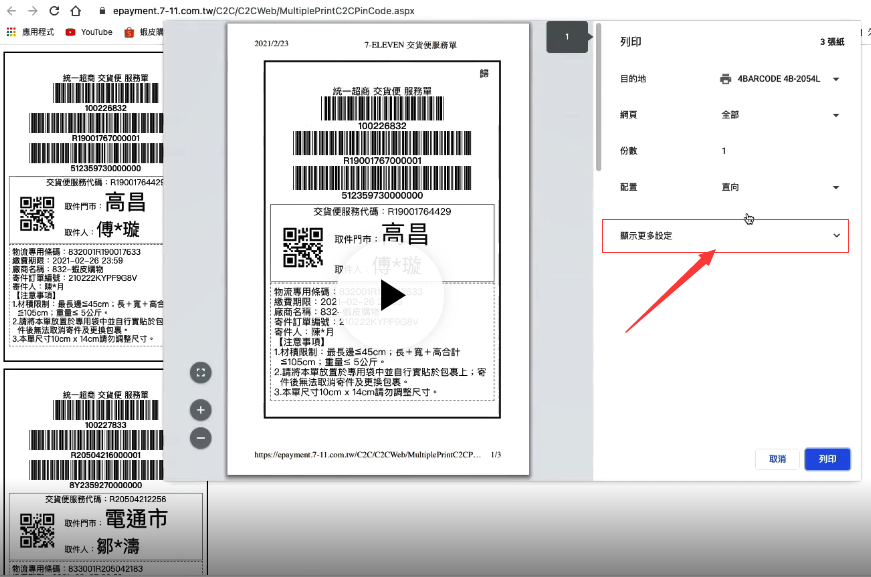The width and height of the screenshot is (871, 577).
Task: Zoom in print preview plus button
Action: point(201,410)
